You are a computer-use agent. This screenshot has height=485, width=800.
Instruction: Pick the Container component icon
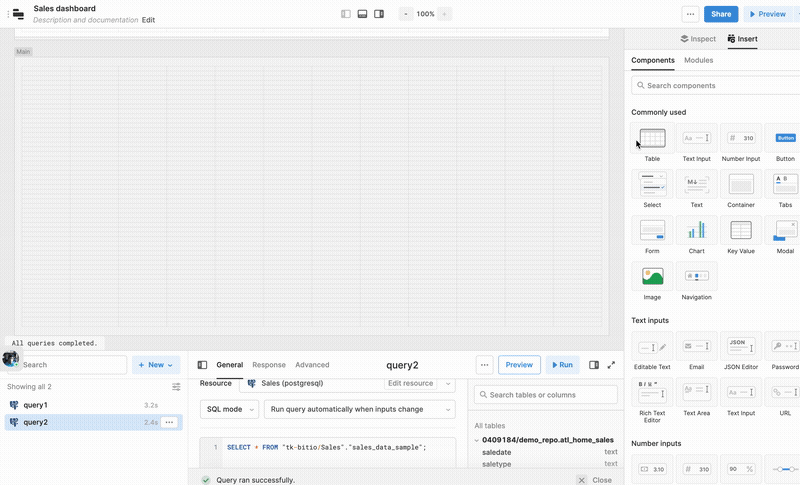click(741, 184)
